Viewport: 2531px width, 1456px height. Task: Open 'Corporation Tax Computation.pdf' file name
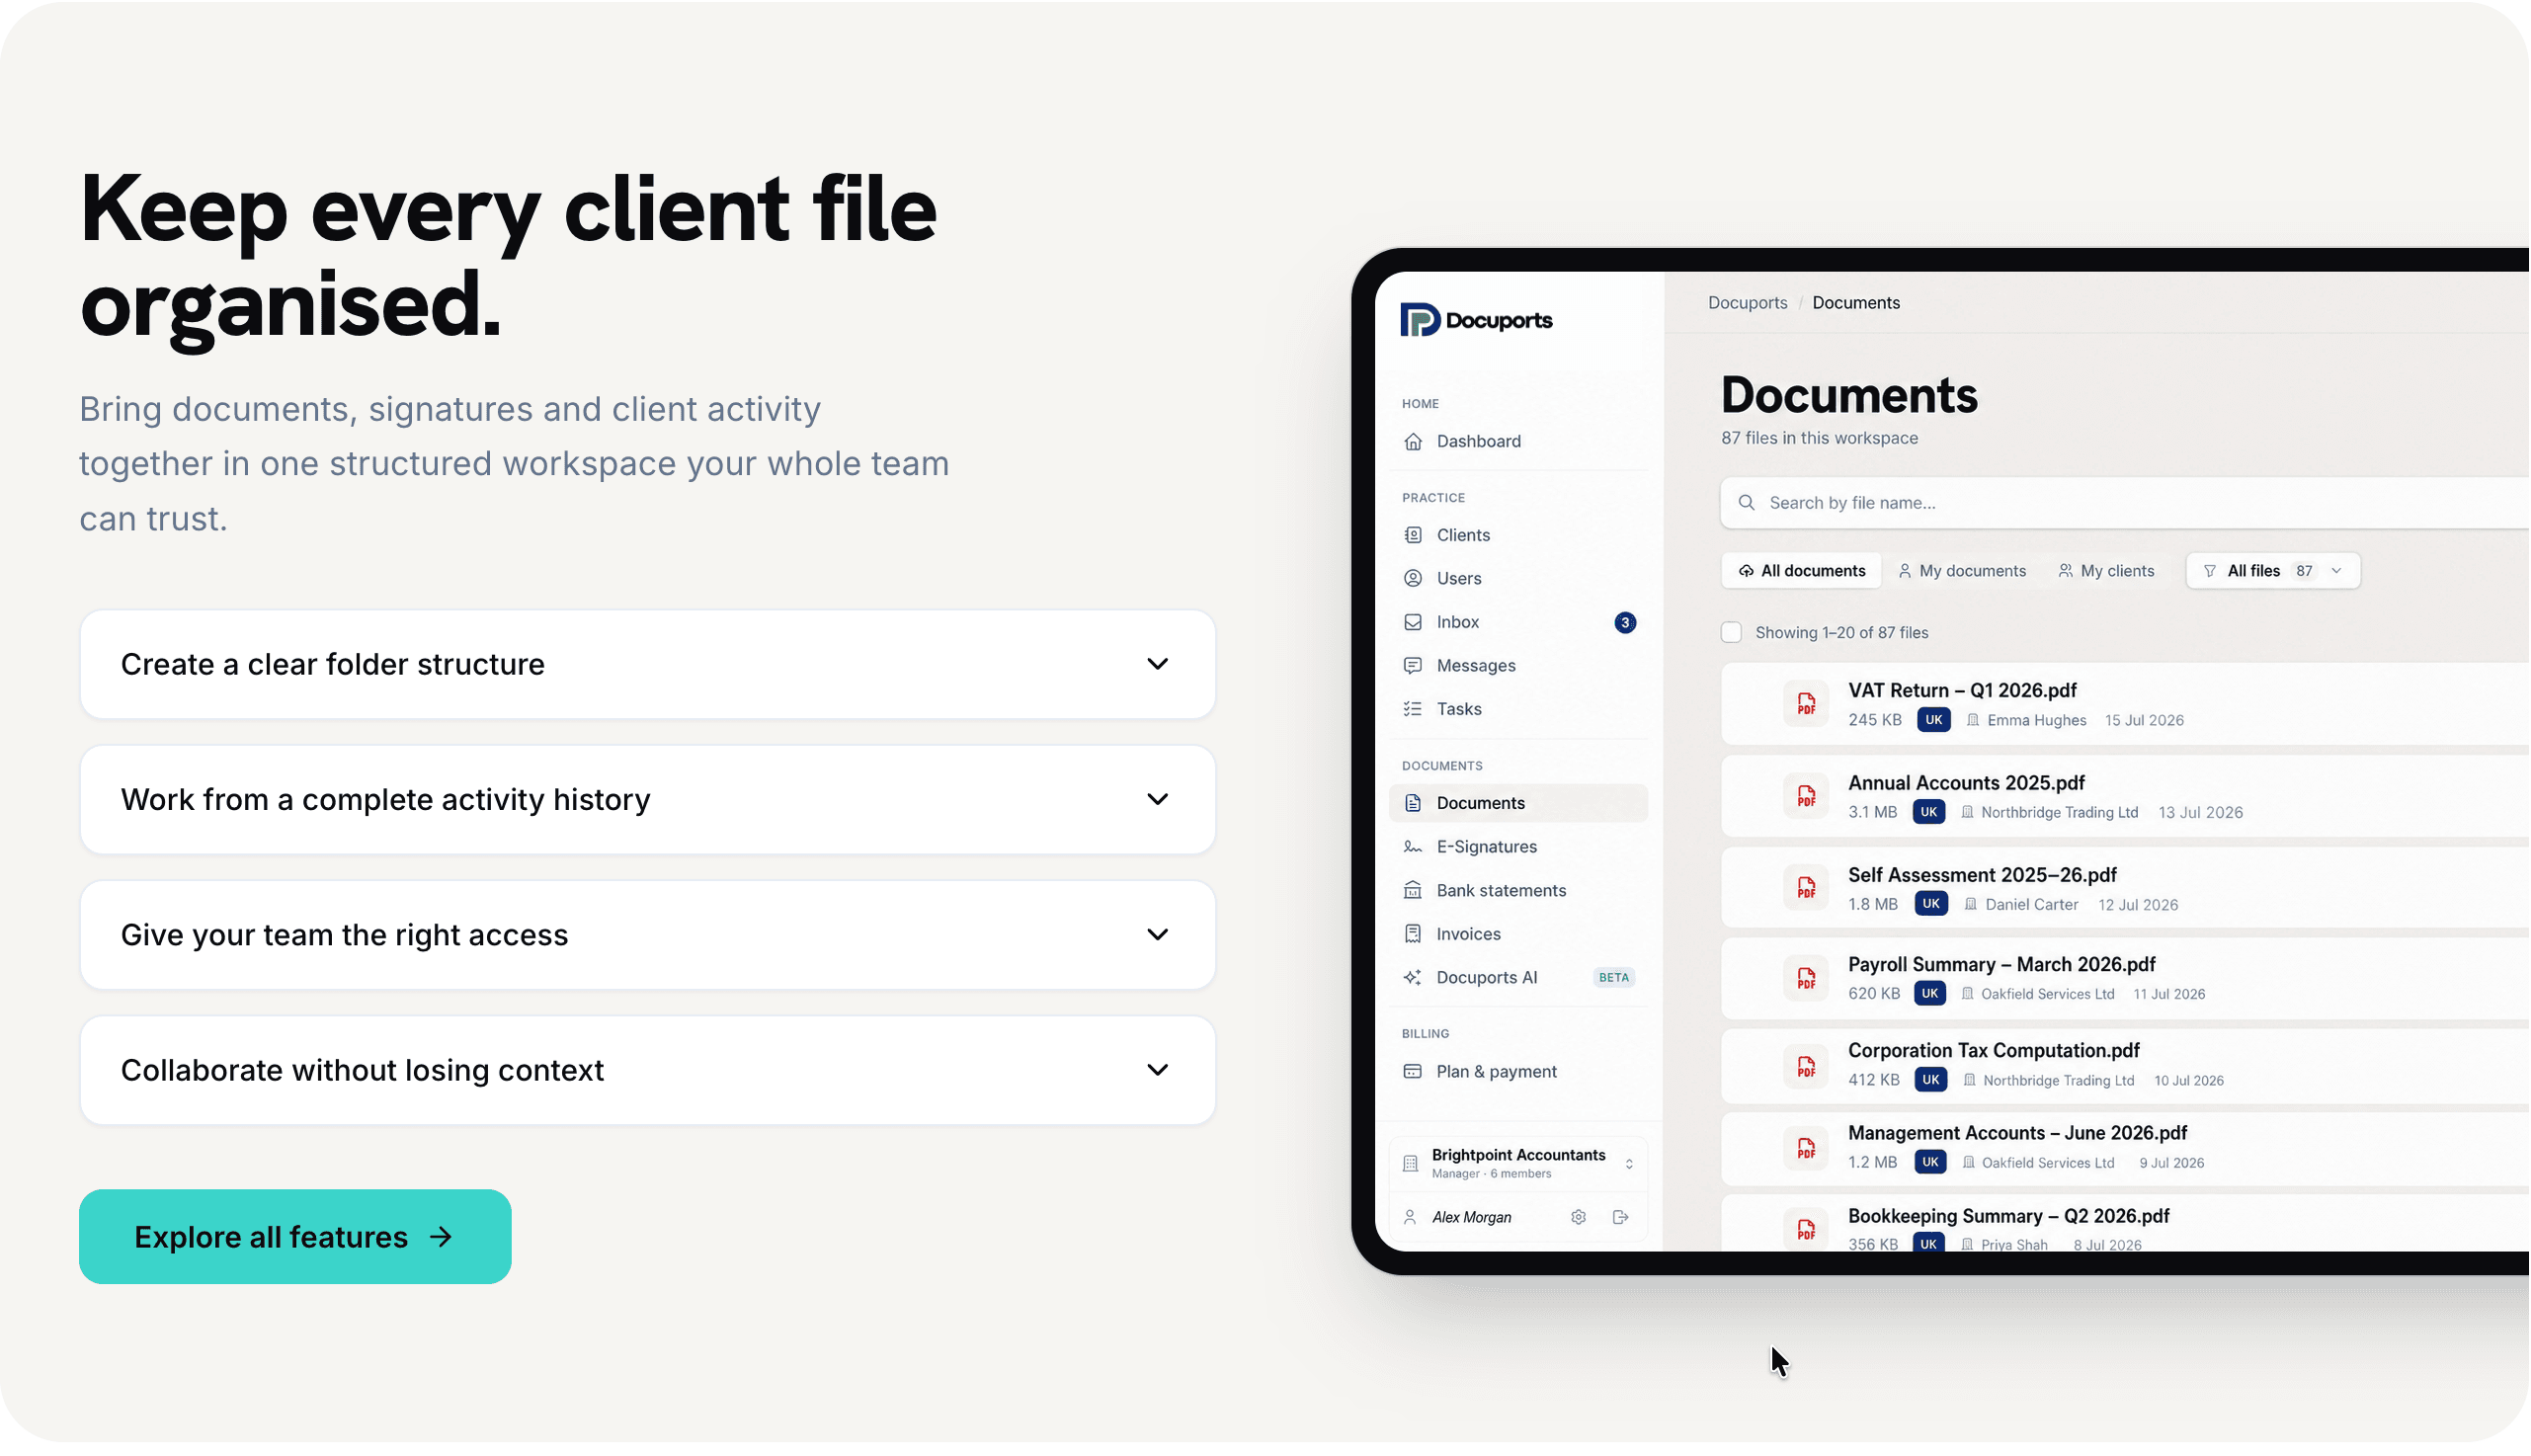(x=1994, y=1051)
